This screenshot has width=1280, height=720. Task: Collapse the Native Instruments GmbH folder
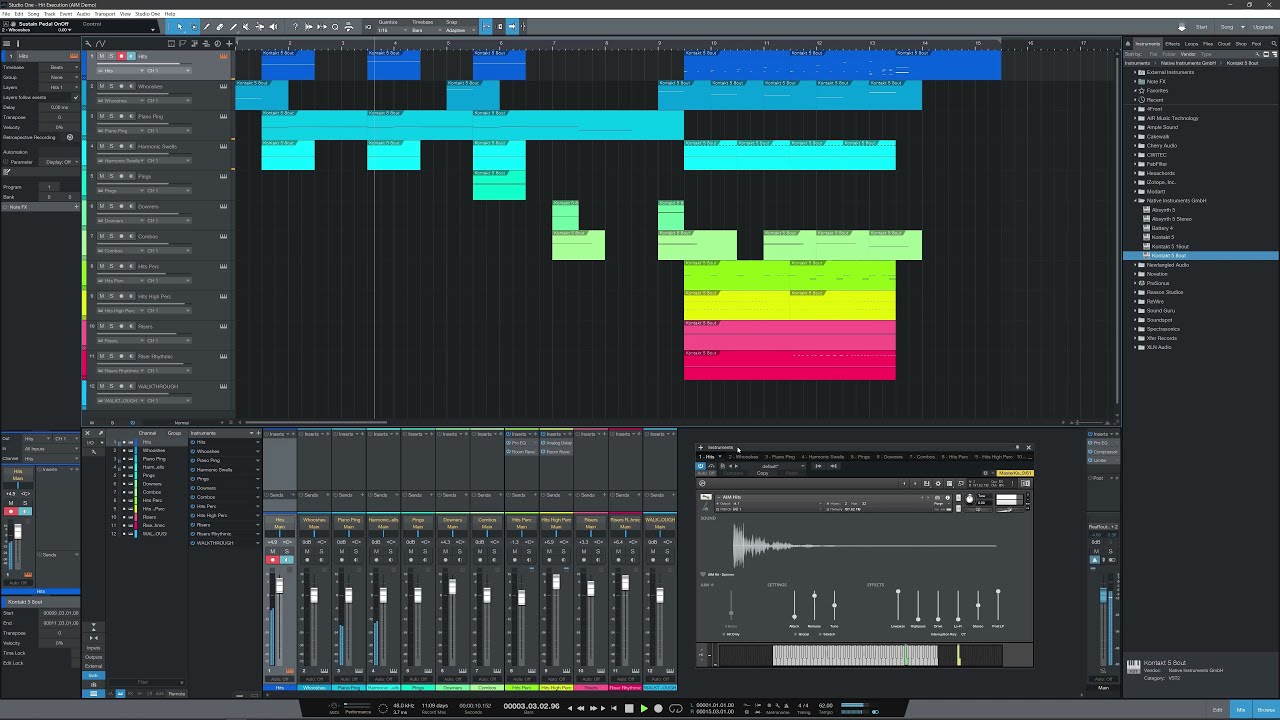pyautogui.click(x=1135, y=201)
